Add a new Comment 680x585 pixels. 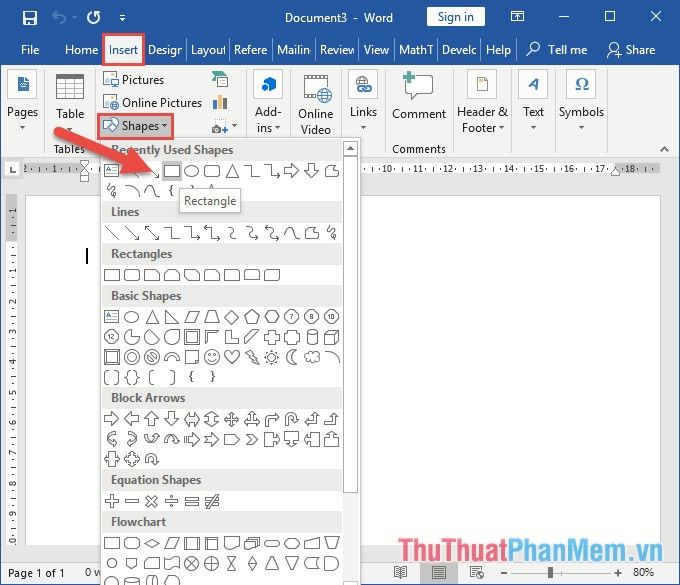[x=418, y=96]
